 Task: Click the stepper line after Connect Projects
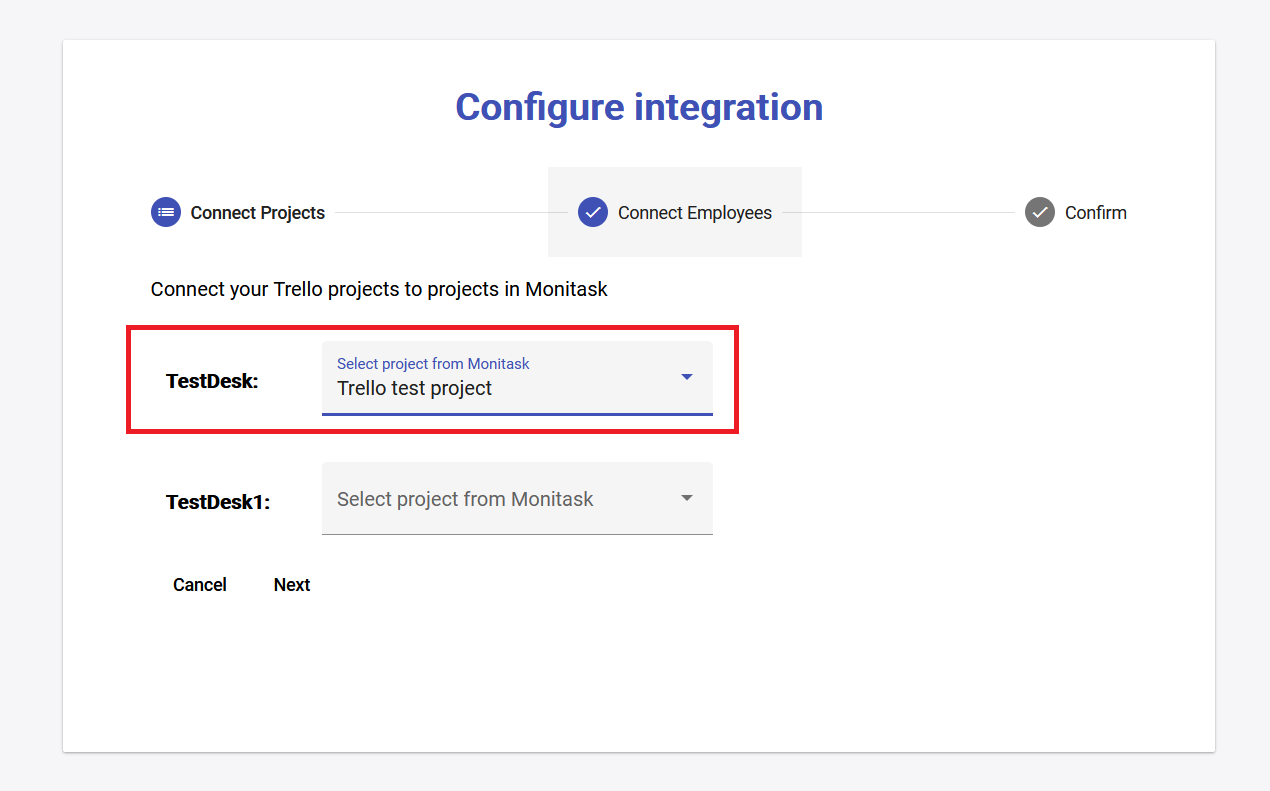(x=440, y=213)
